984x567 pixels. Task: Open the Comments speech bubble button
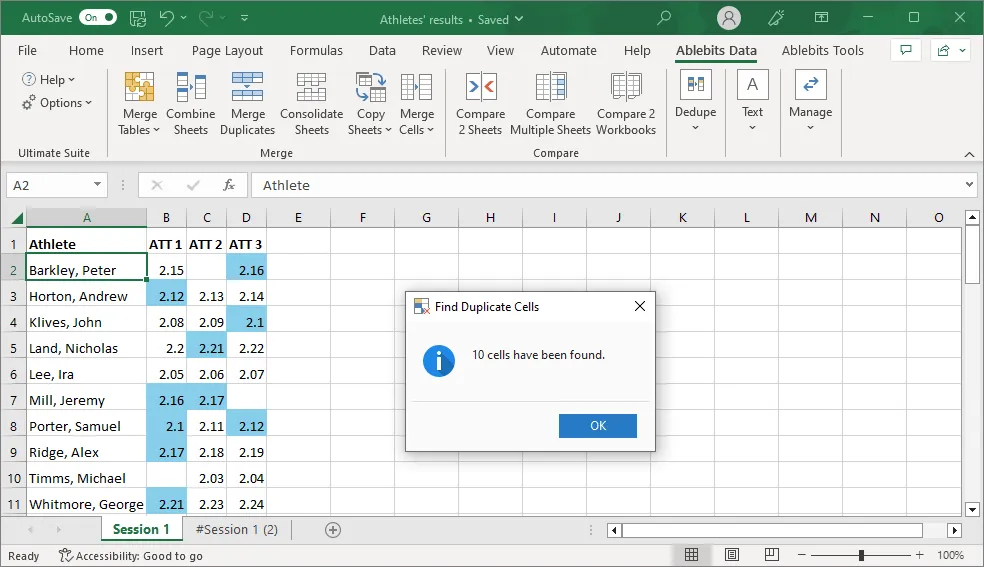(x=906, y=50)
